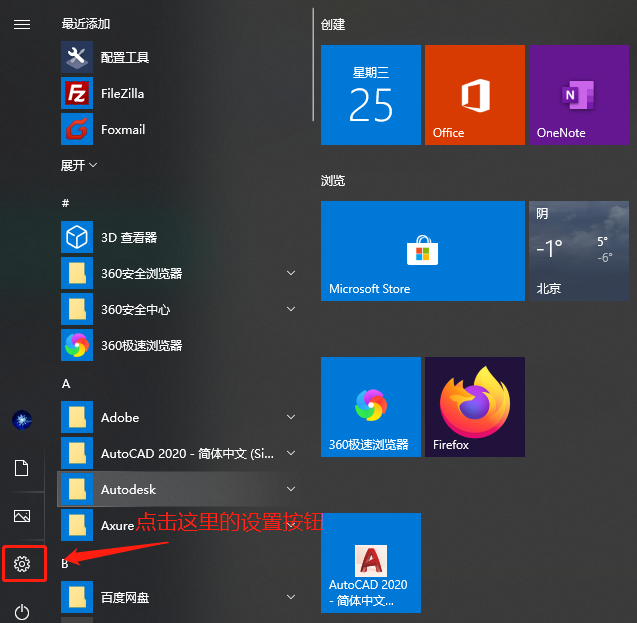Select the FileZilla text label
The height and width of the screenshot is (623, 637).
click(123, 93)
